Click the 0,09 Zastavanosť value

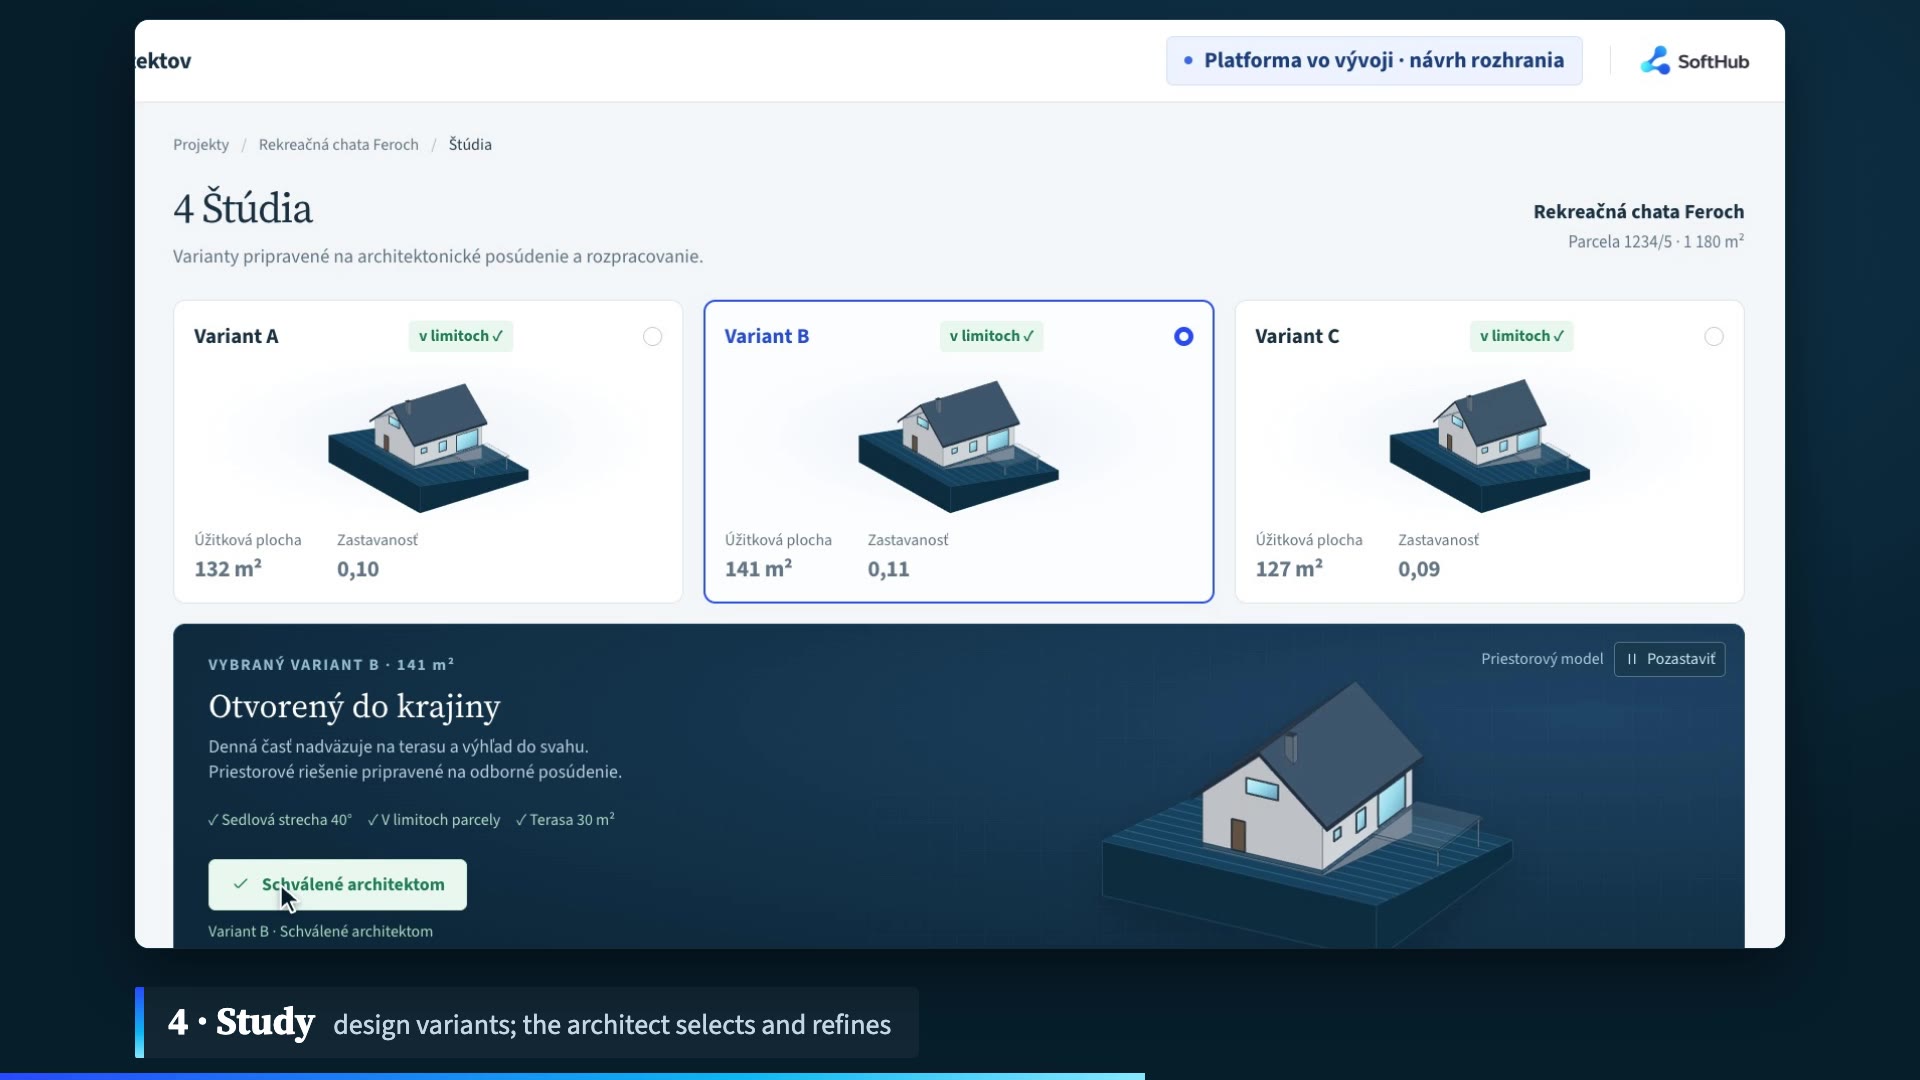pos(1419,570)
